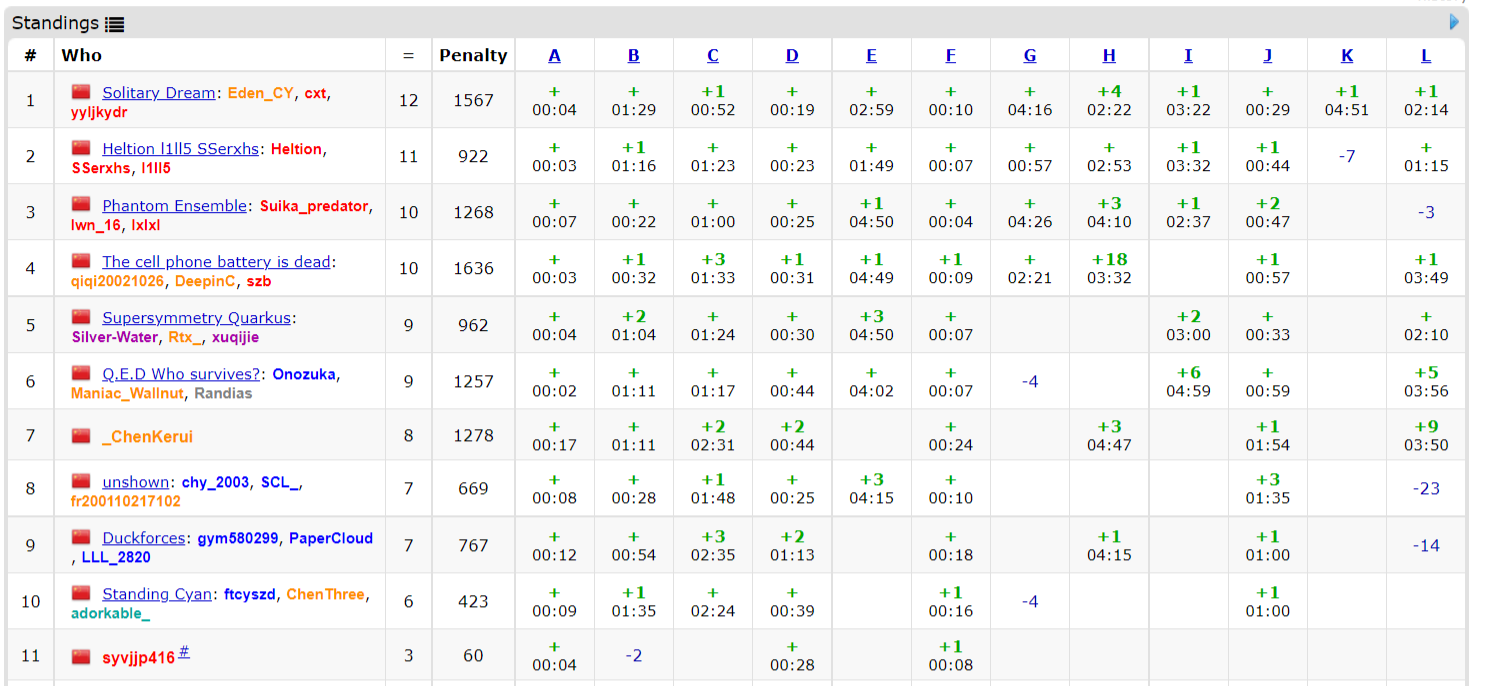
Task: Click the flag icon beside _ChenKerui
Action: coord(81,436)
